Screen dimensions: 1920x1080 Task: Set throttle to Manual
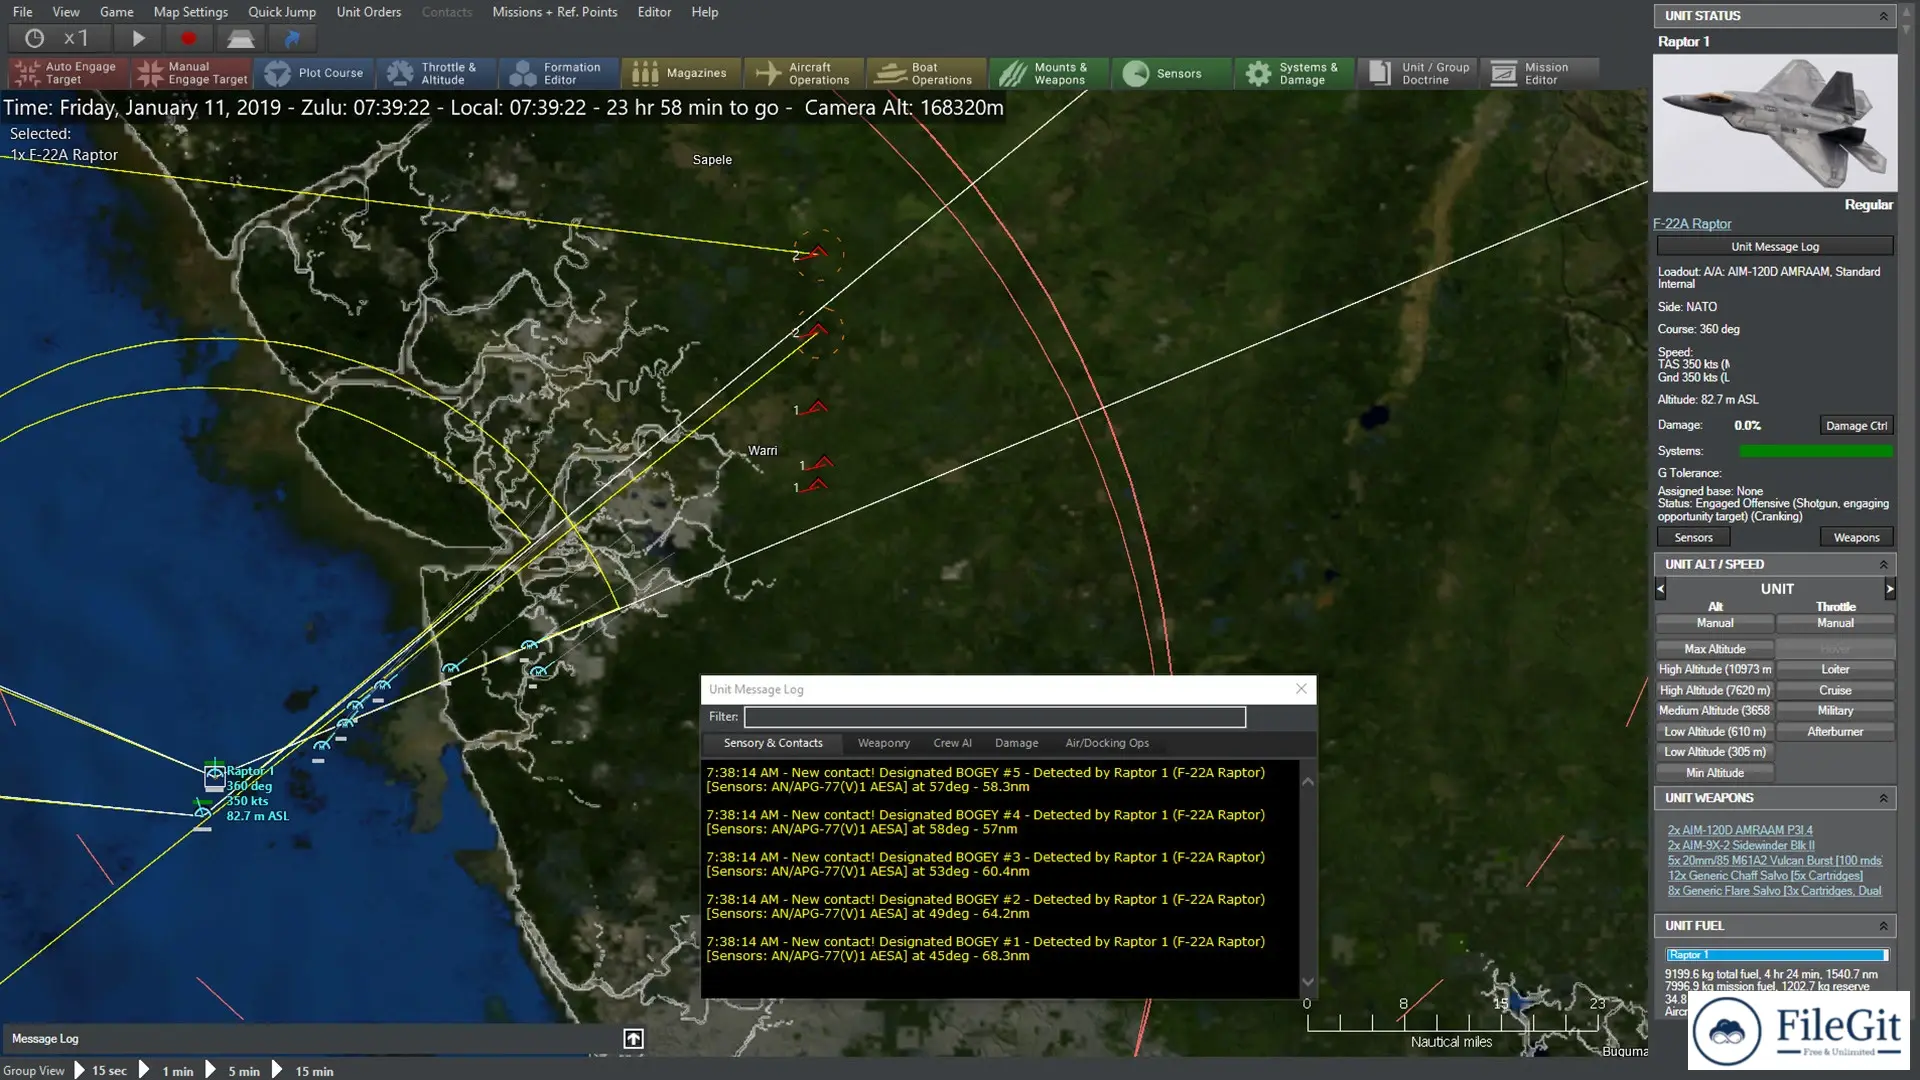tap(1835, 623)
